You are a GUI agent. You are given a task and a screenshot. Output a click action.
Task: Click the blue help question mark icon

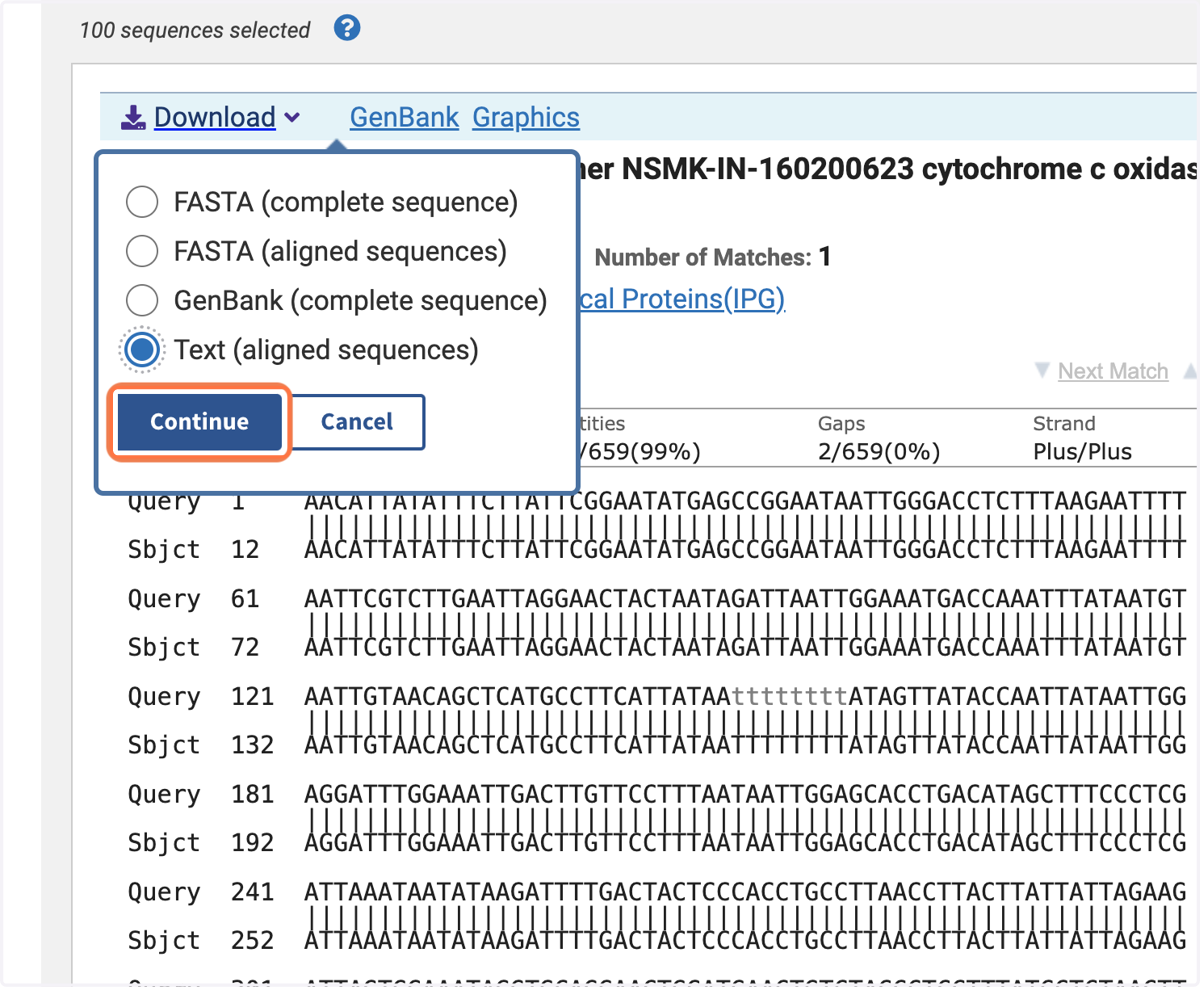(347, 29)
